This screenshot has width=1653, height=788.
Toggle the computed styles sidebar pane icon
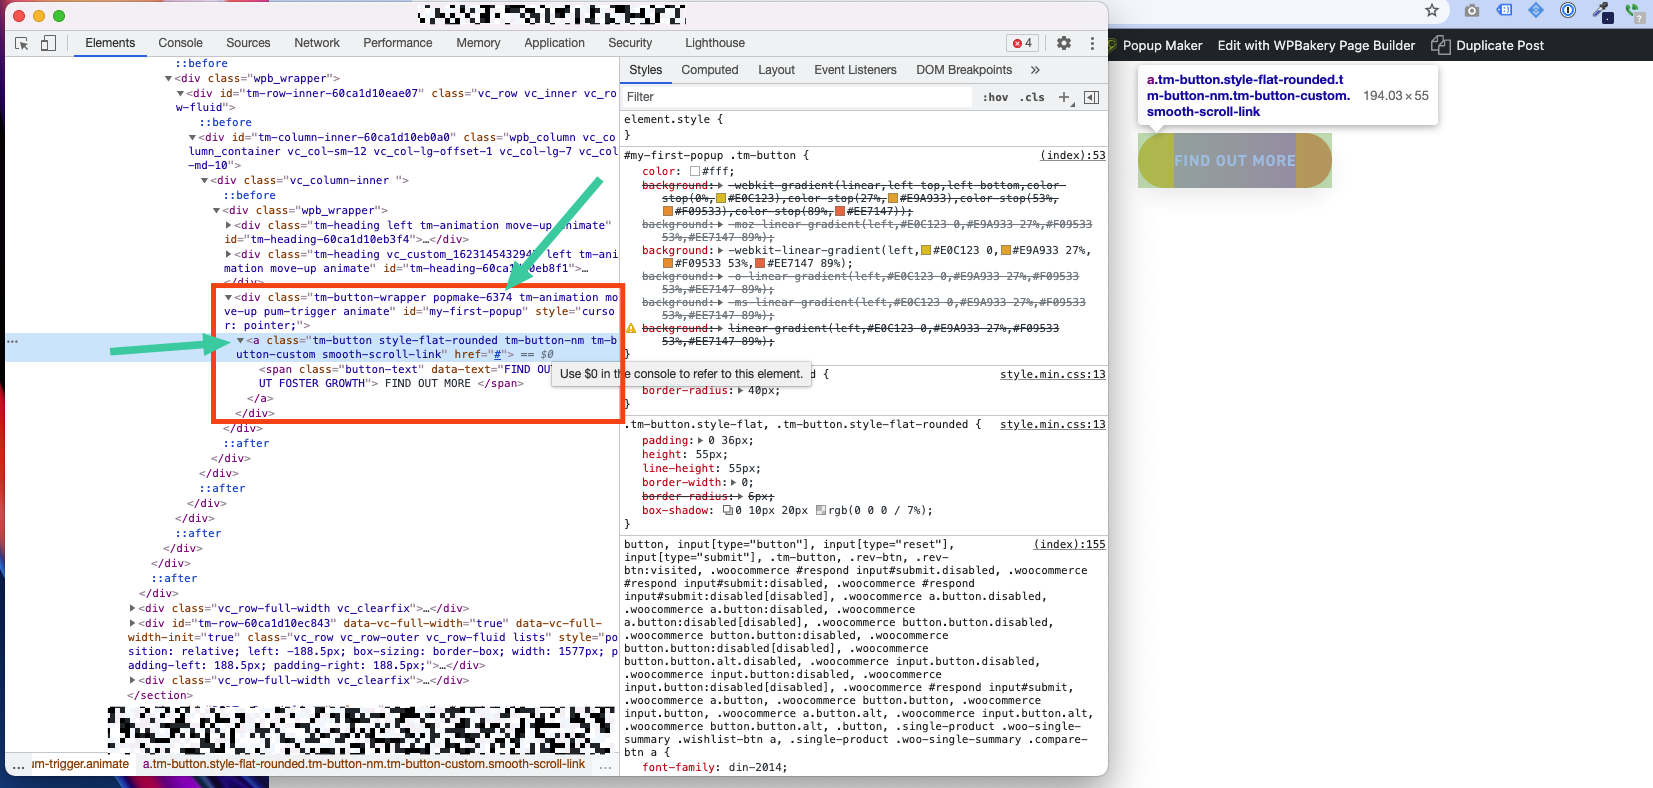click(x=1091, y=97)
